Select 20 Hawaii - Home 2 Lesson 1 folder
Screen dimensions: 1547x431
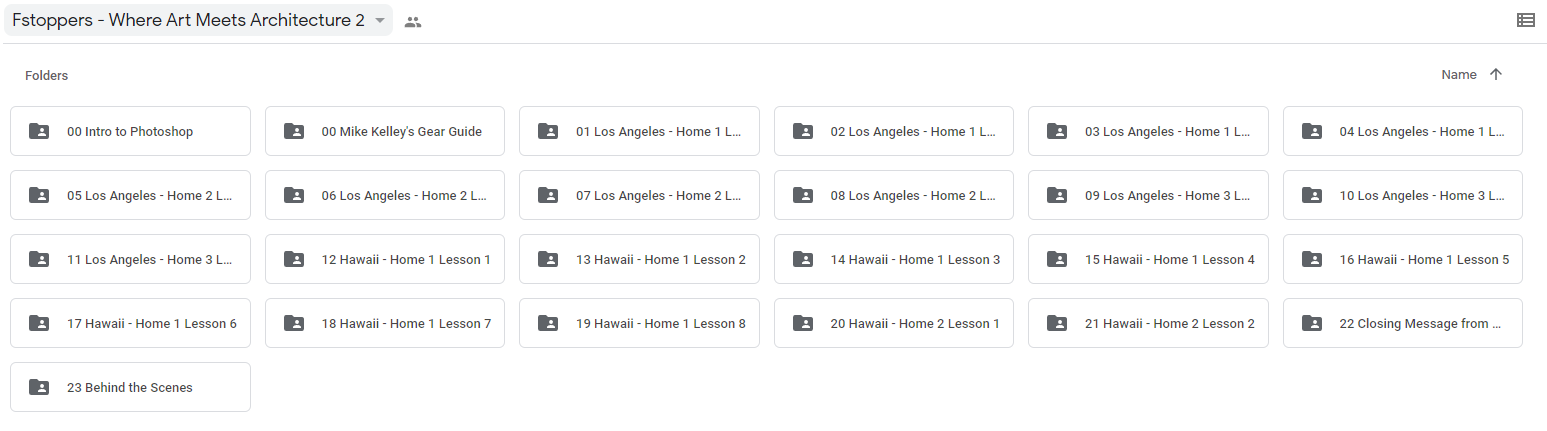[x=894, y=323]
